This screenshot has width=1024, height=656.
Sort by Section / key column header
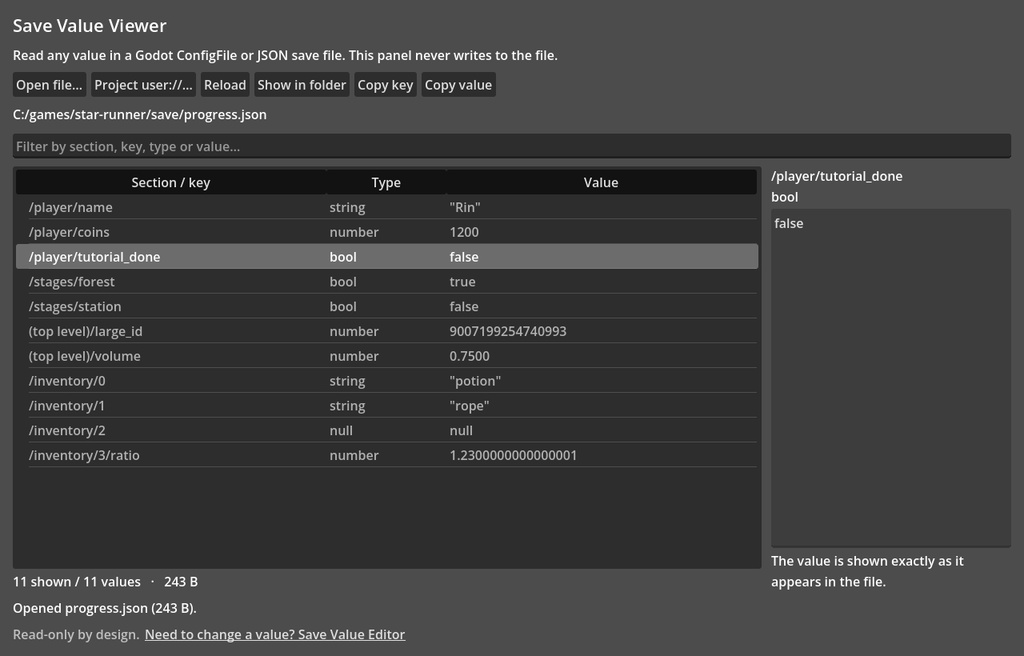pyautogui.click(x=171, y=182)
